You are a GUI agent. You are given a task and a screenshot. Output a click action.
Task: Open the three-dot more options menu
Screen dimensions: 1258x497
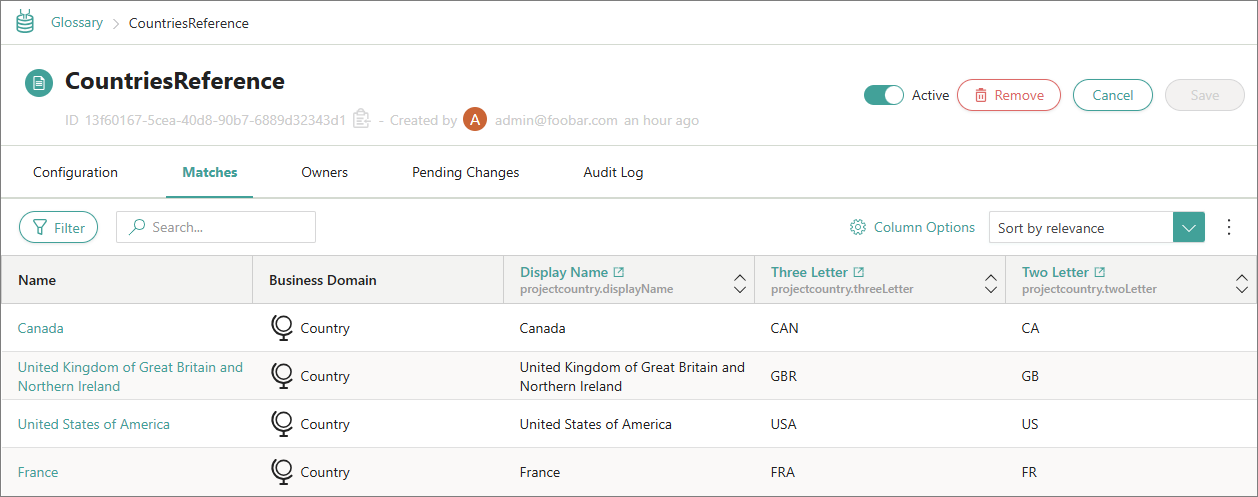(1230, 227)
